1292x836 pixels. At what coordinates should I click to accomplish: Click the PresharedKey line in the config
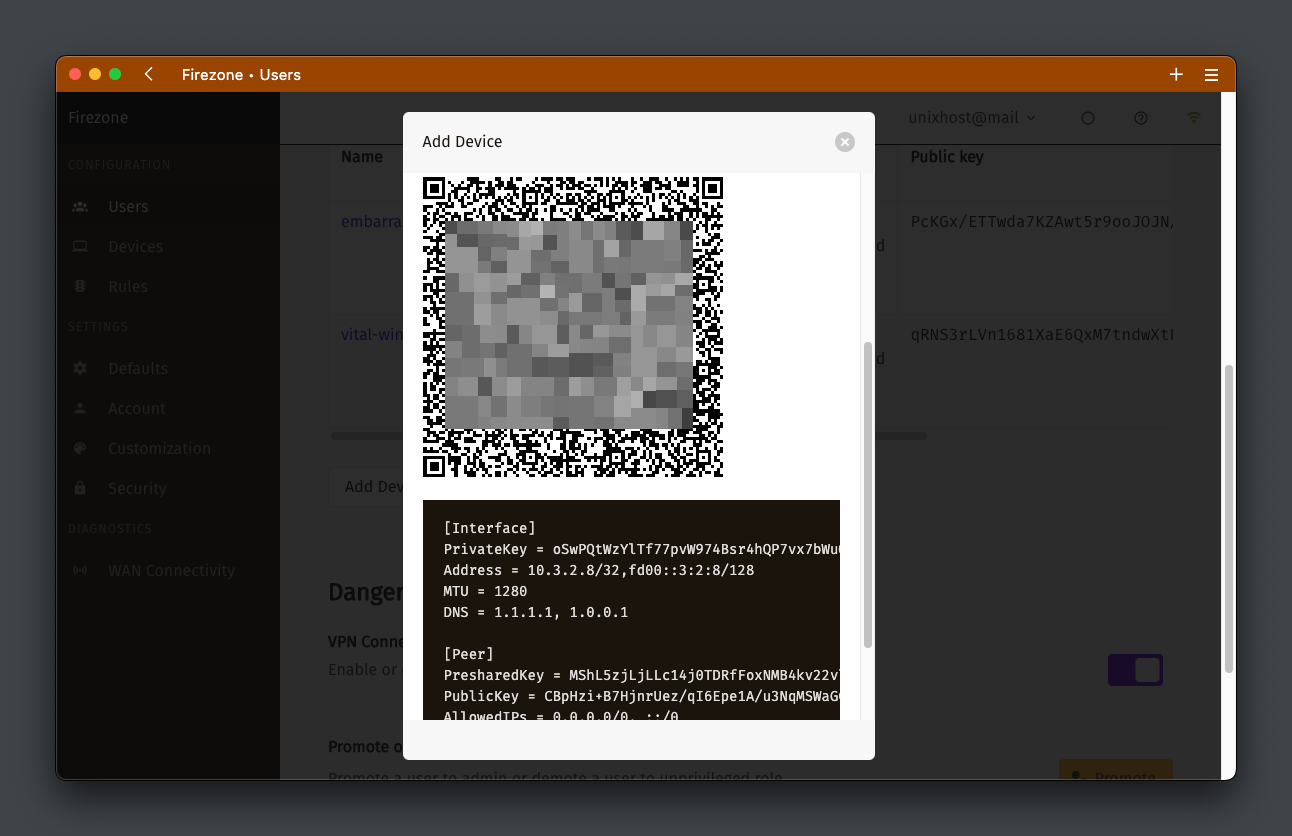pos(641,675)
